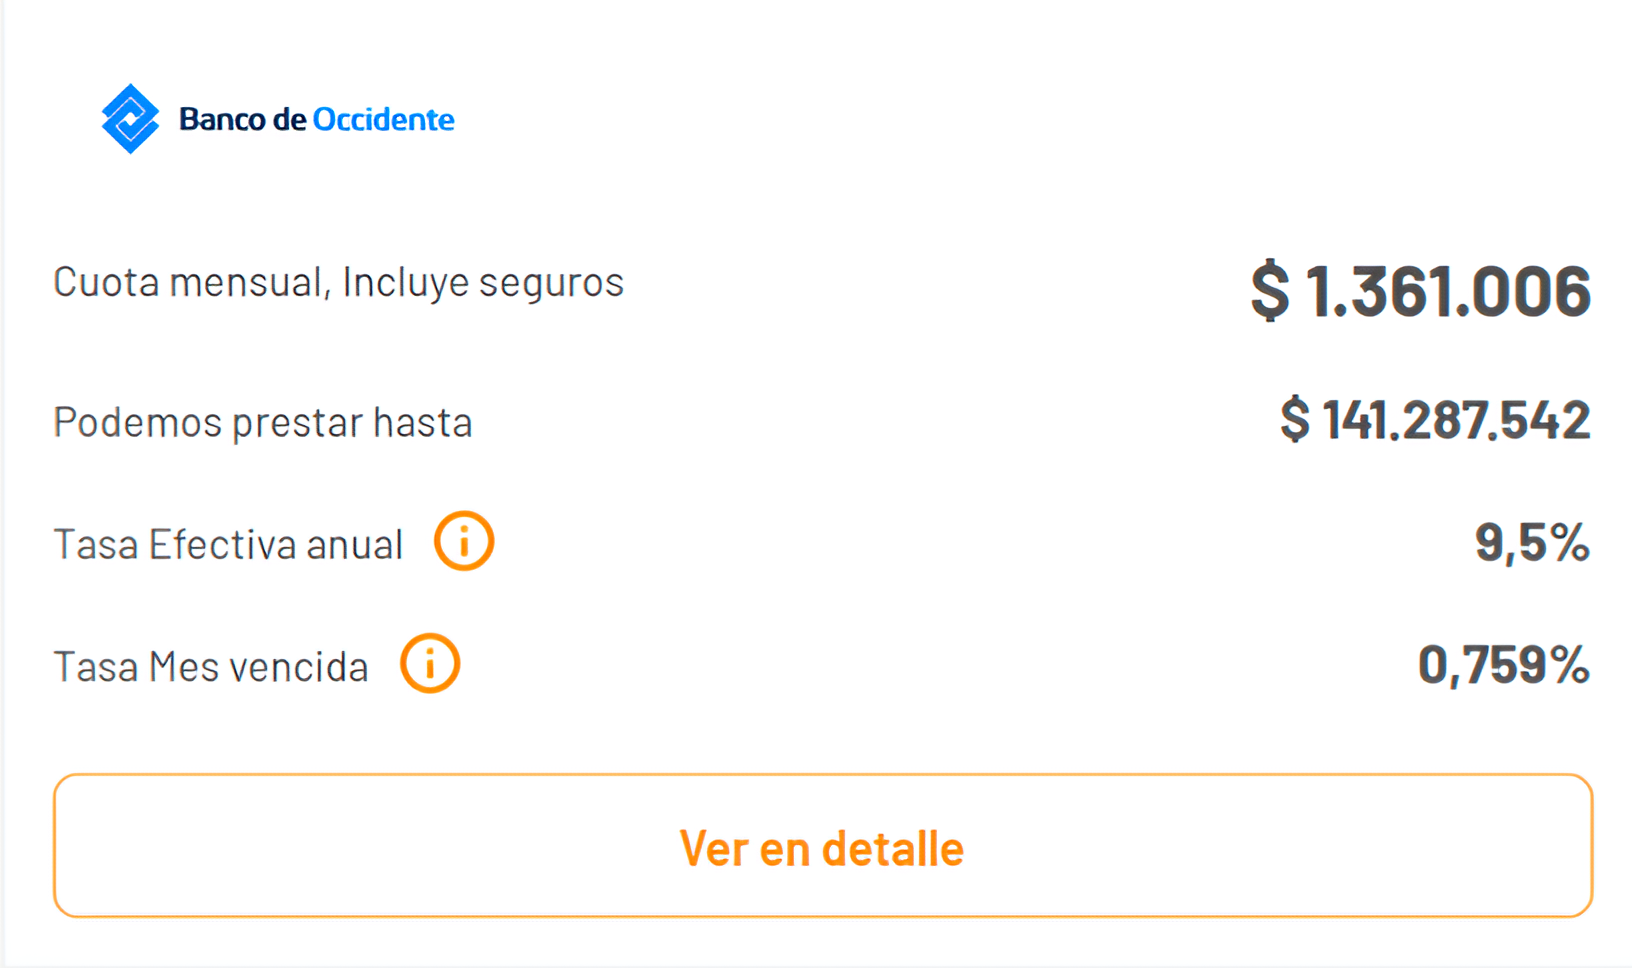Click the Banco de Occidente name link
Image resolution: width=1632 pixels, height=968 pixels.
(316, 119)
